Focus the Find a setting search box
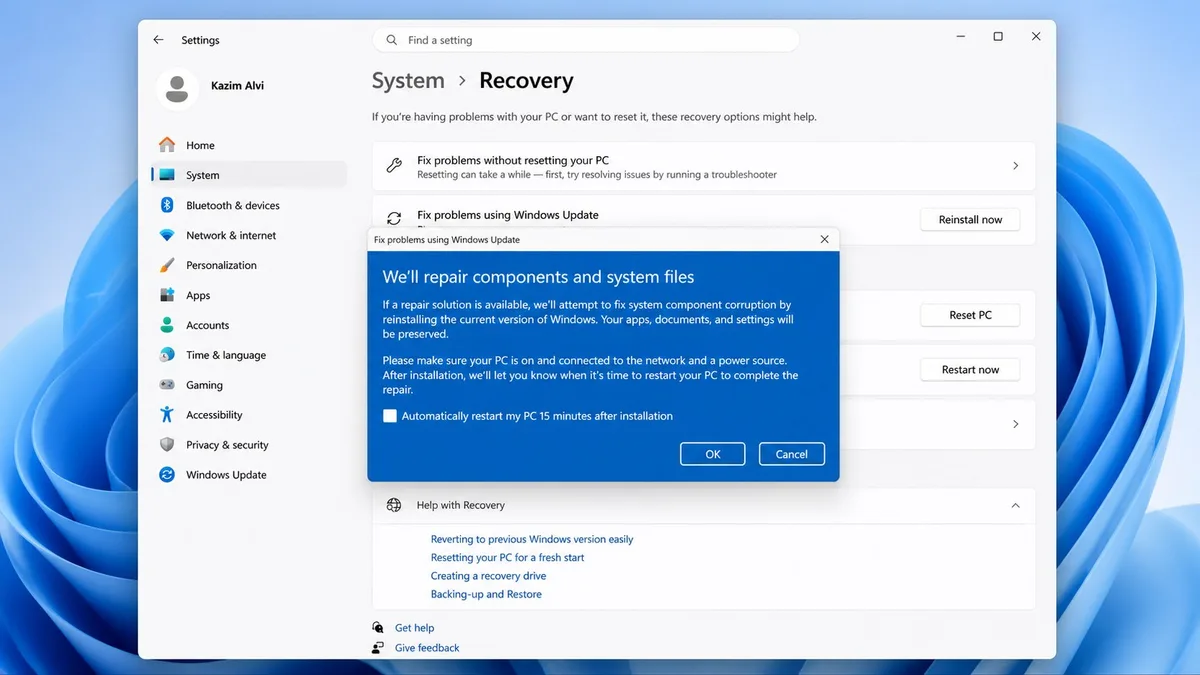 point(586,40)
